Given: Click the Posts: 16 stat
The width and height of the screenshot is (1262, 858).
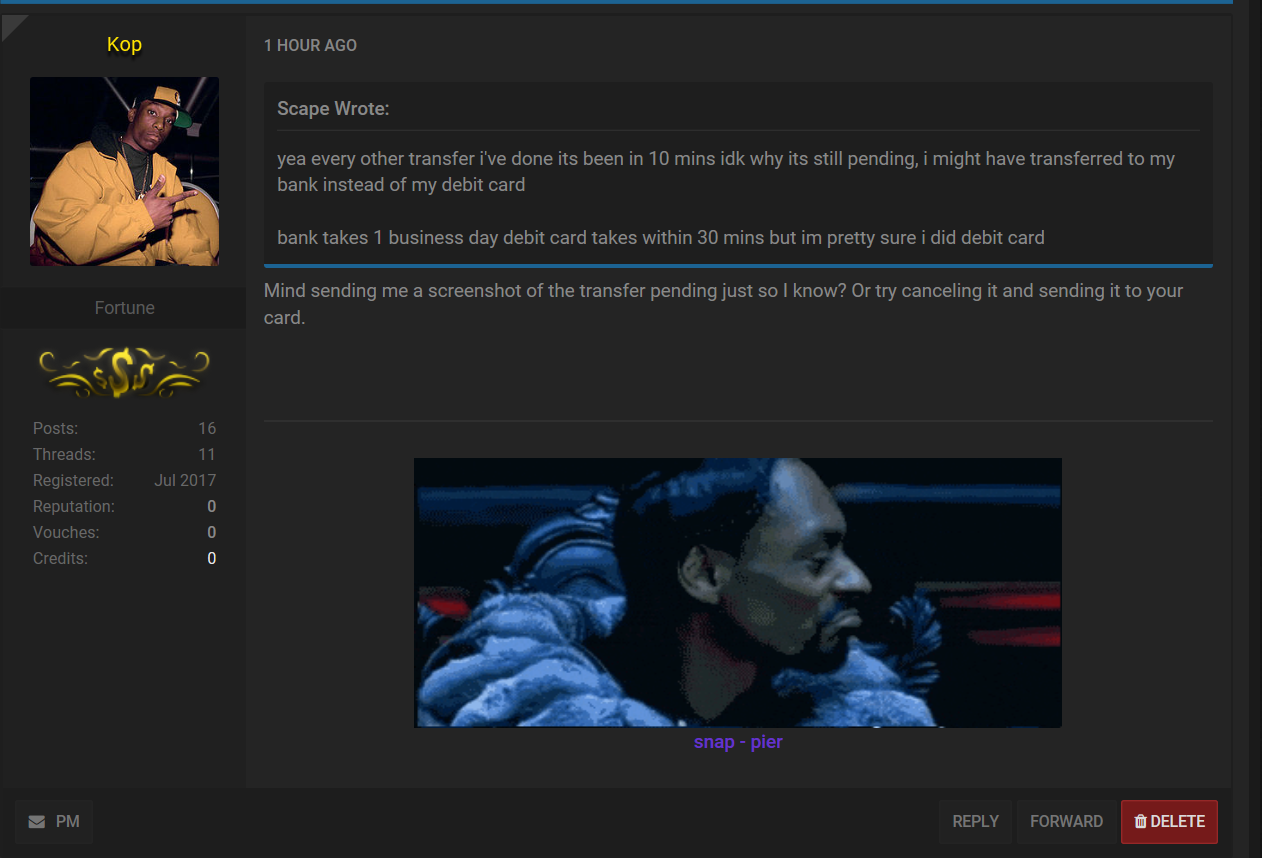Looking at the screenshot, I should point(124,428).
